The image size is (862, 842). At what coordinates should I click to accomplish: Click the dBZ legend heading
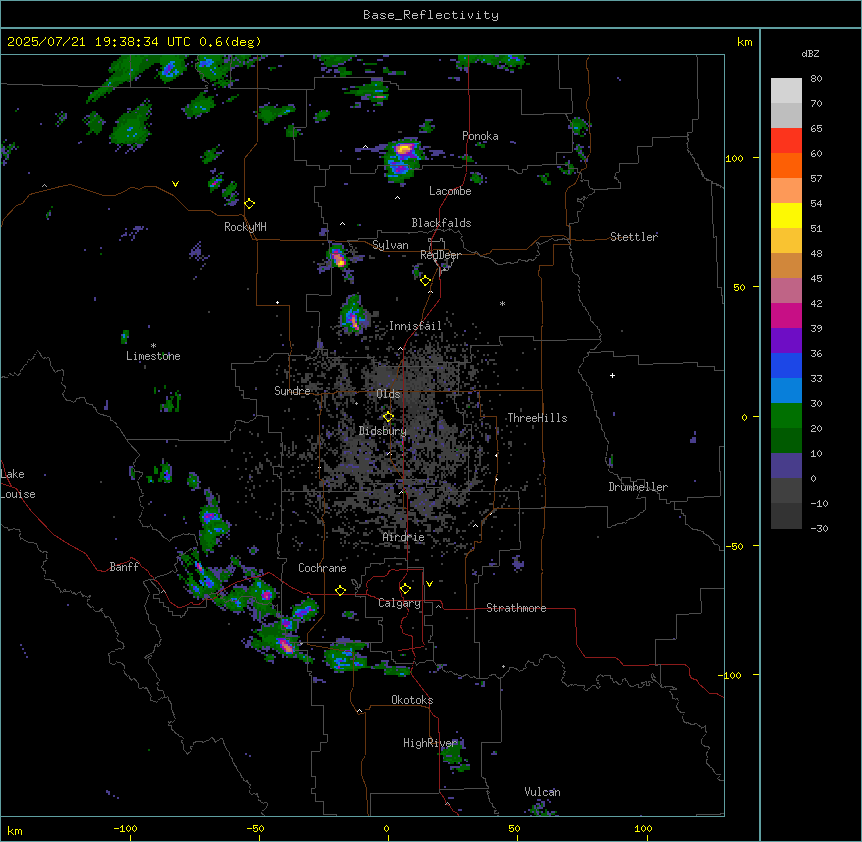click(x=810, y=53)
